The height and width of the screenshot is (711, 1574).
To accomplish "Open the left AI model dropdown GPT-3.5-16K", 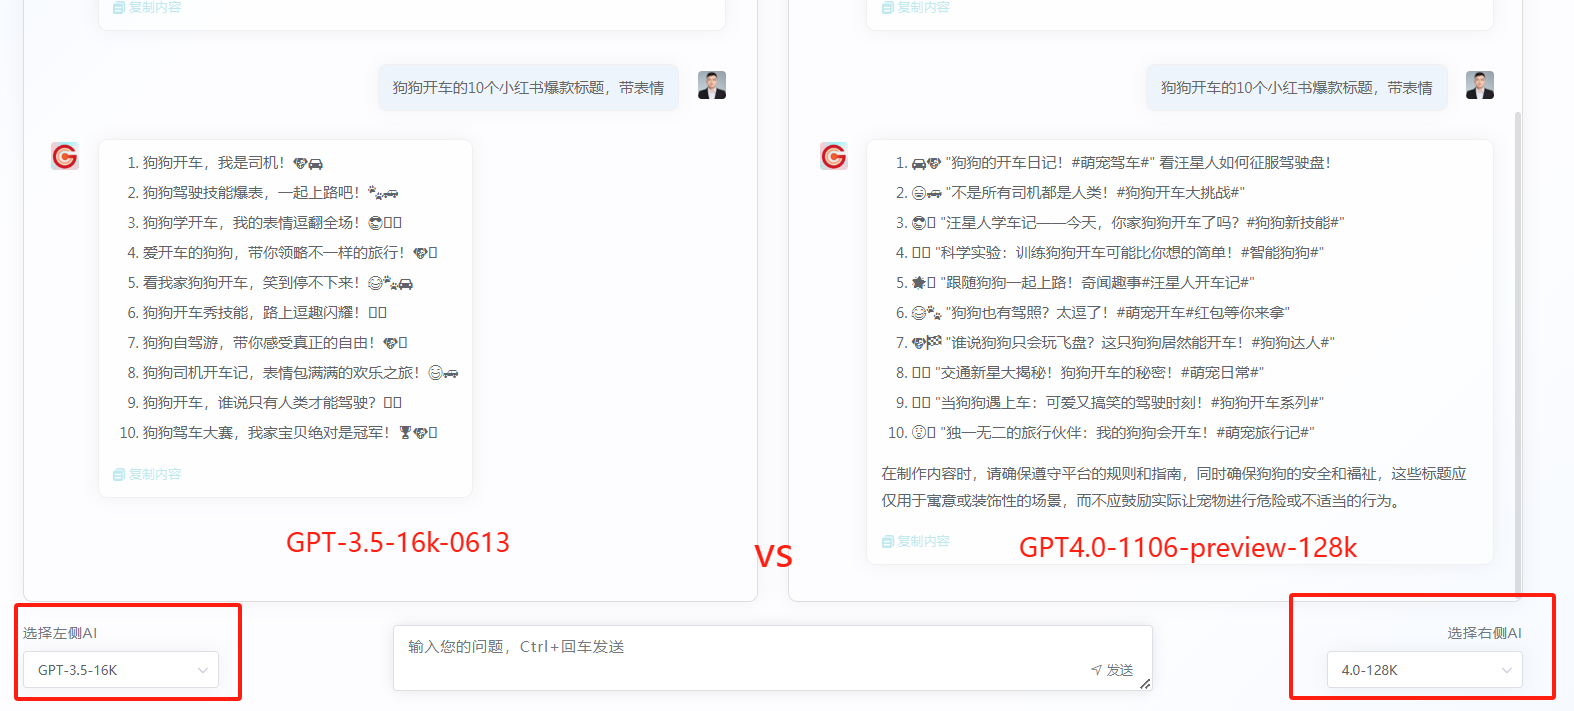I will 121,670.
